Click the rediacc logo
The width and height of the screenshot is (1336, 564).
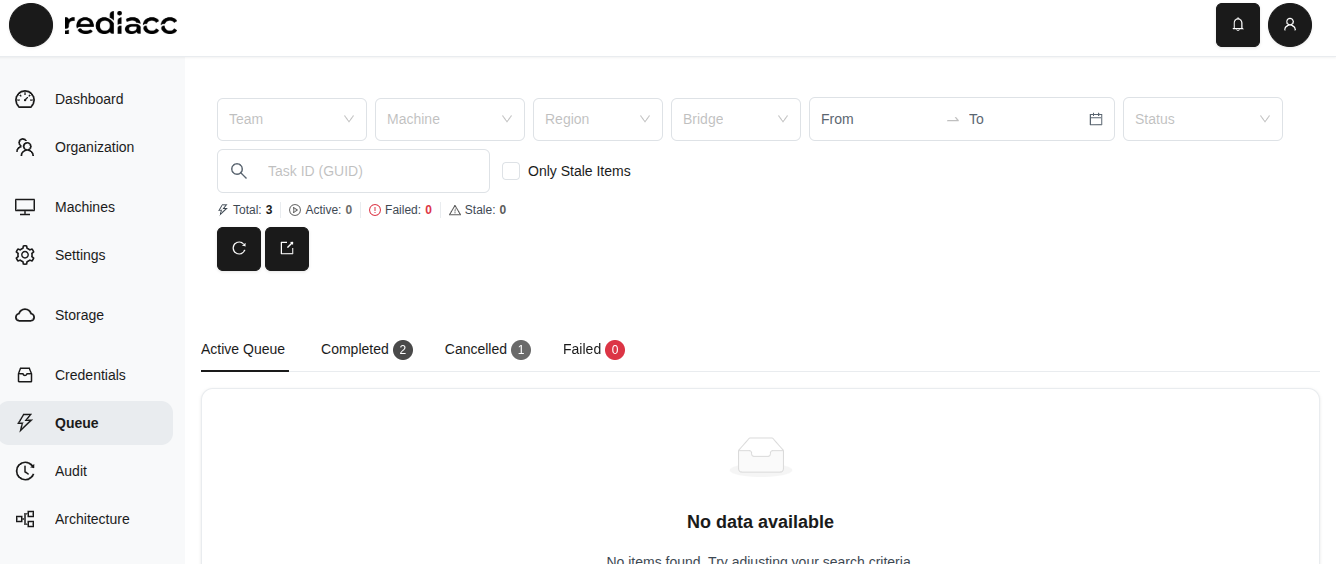[94, 25]
